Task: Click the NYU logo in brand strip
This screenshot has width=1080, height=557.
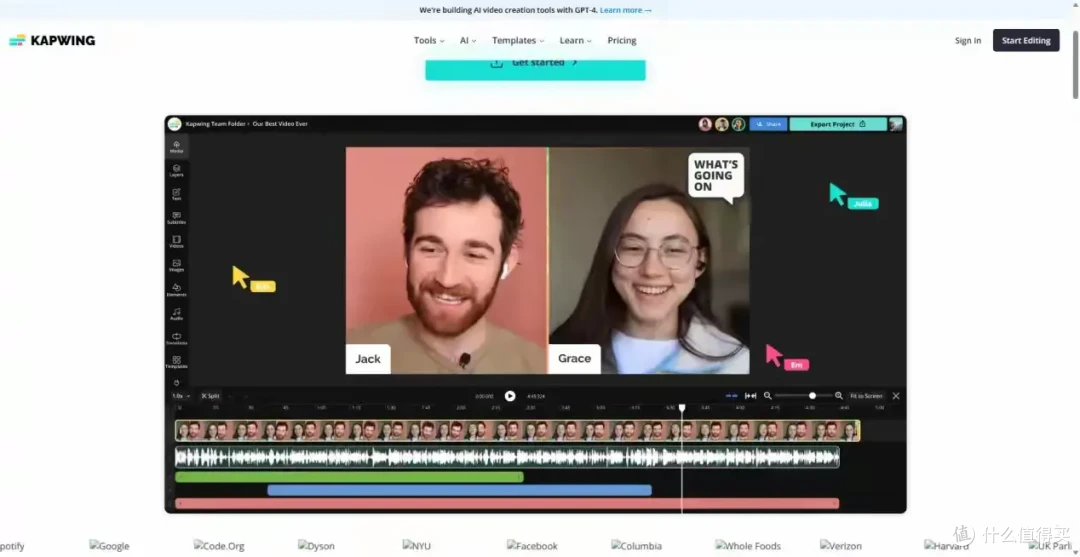Action: 417,546
